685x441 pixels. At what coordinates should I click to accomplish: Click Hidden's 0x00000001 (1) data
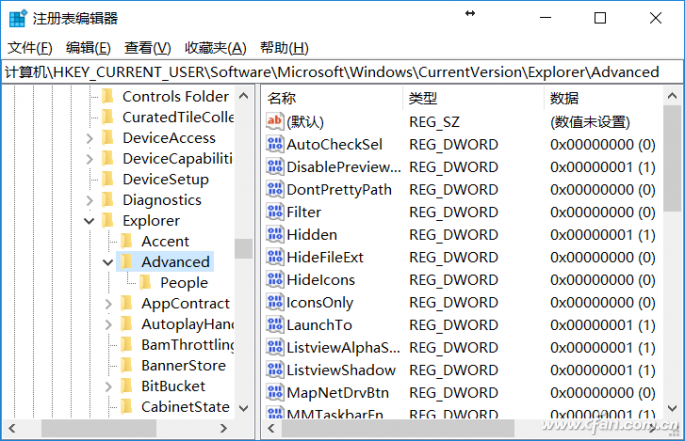pyautogui.click(x=602, y=234)
